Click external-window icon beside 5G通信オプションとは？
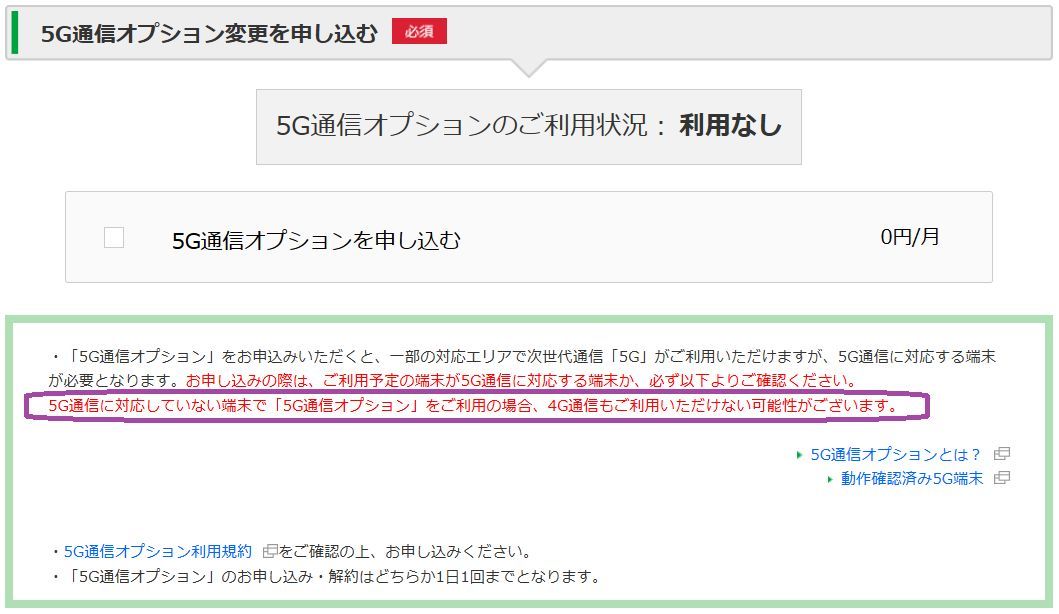 pos(1002,454)
